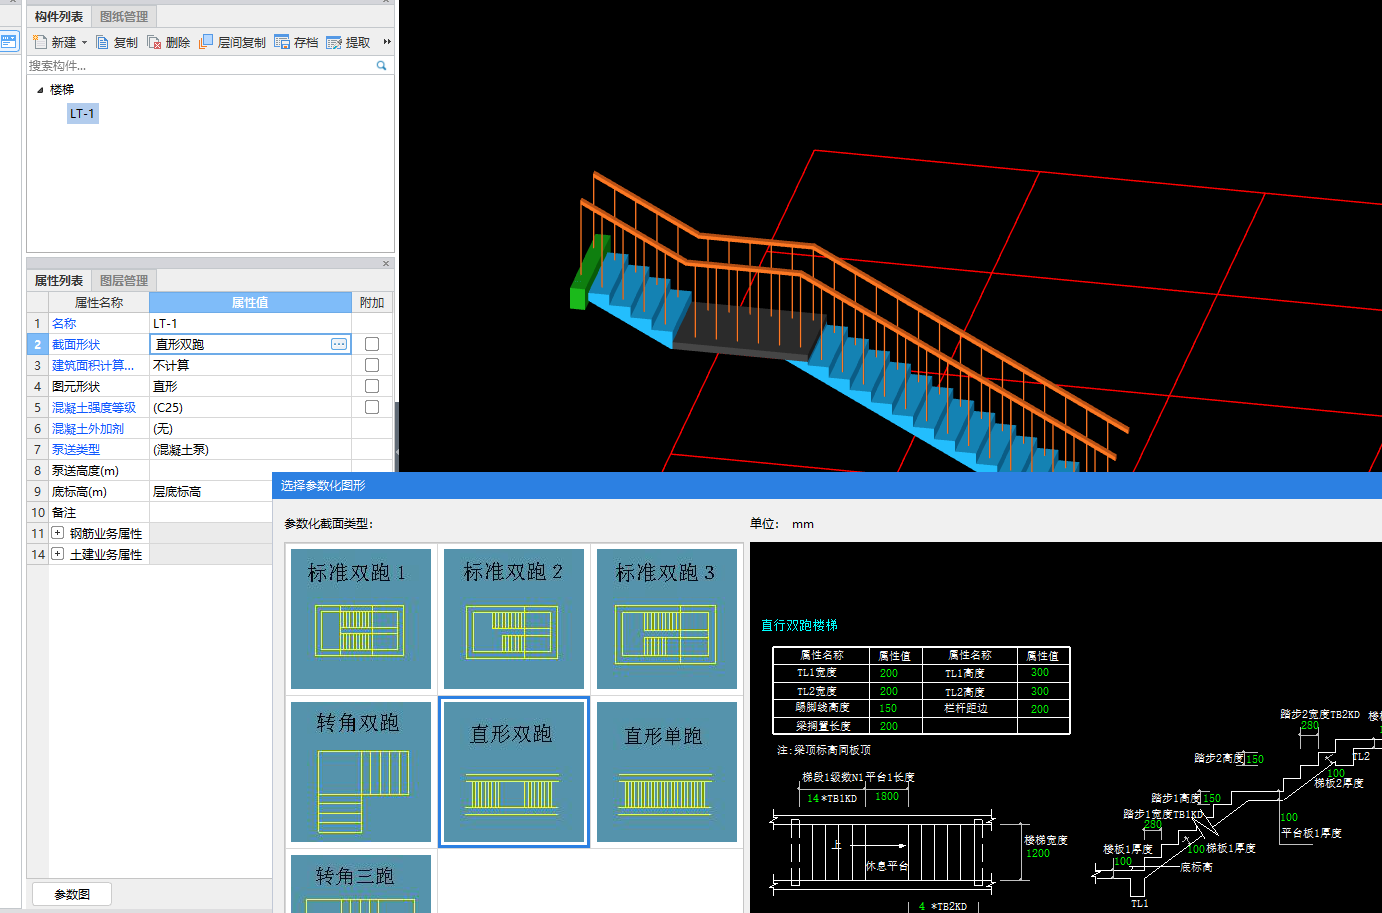The height and width of the screenshot is (913, 1382).
Task: Toggle 附加 checkbox for 混凝土强度等级
Action: coord(372,407)
